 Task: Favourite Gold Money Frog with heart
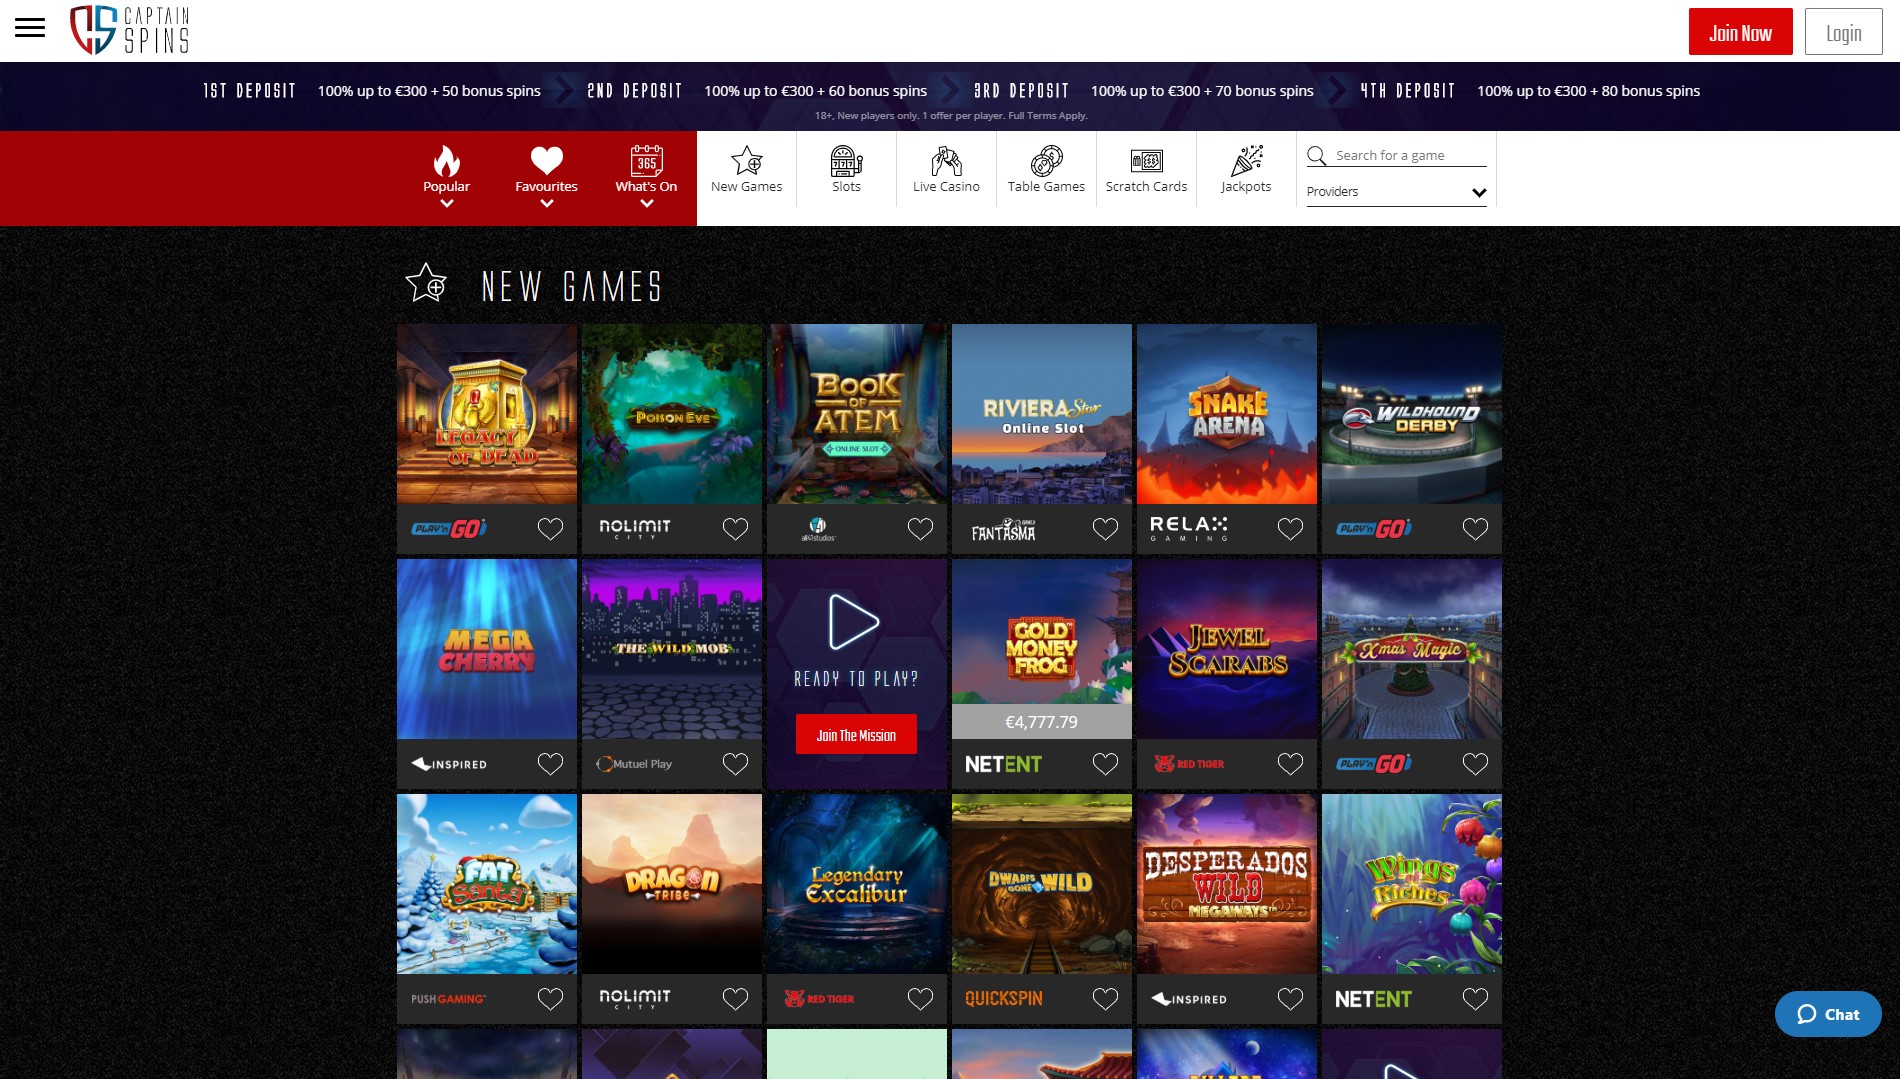click(x=1105, y=764)
